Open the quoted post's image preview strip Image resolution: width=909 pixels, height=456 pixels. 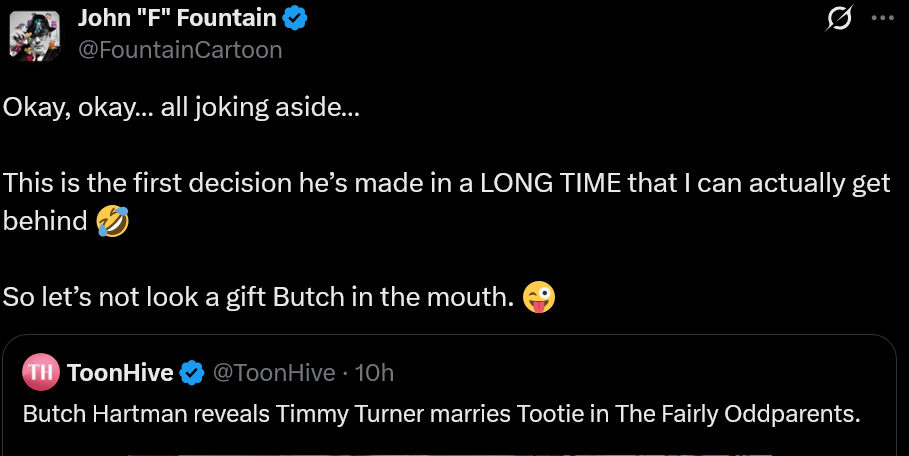pyautogui.click(x=450, y=452)
